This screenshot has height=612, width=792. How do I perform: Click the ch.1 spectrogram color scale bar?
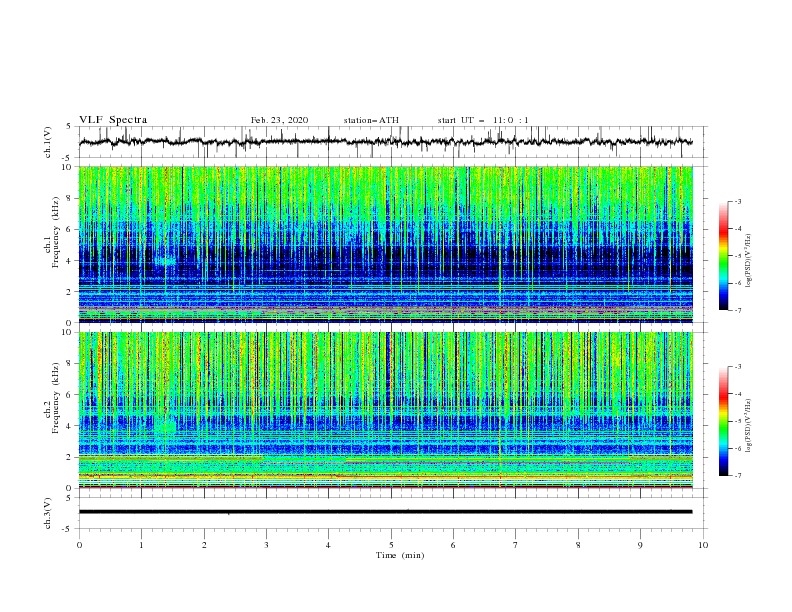click(724, 256)
